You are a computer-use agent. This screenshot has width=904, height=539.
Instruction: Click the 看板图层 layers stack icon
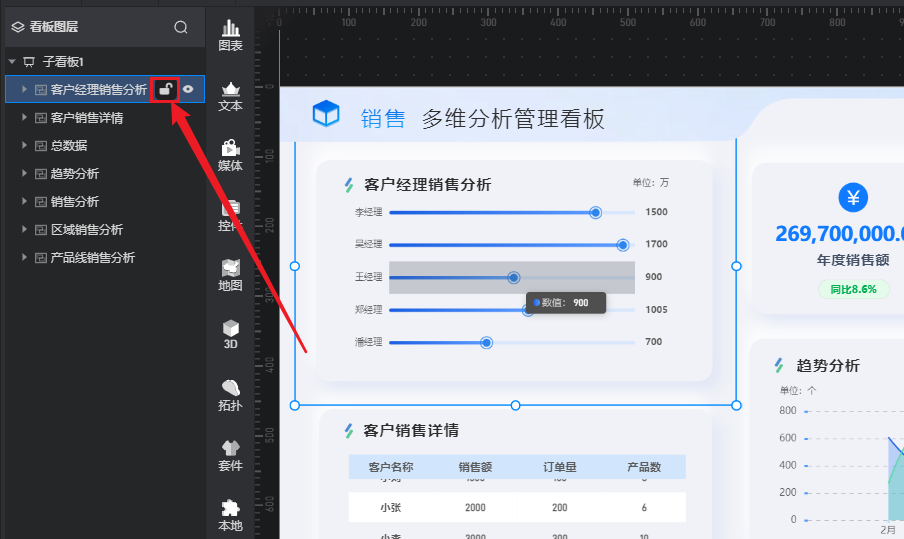pos(18,27)
